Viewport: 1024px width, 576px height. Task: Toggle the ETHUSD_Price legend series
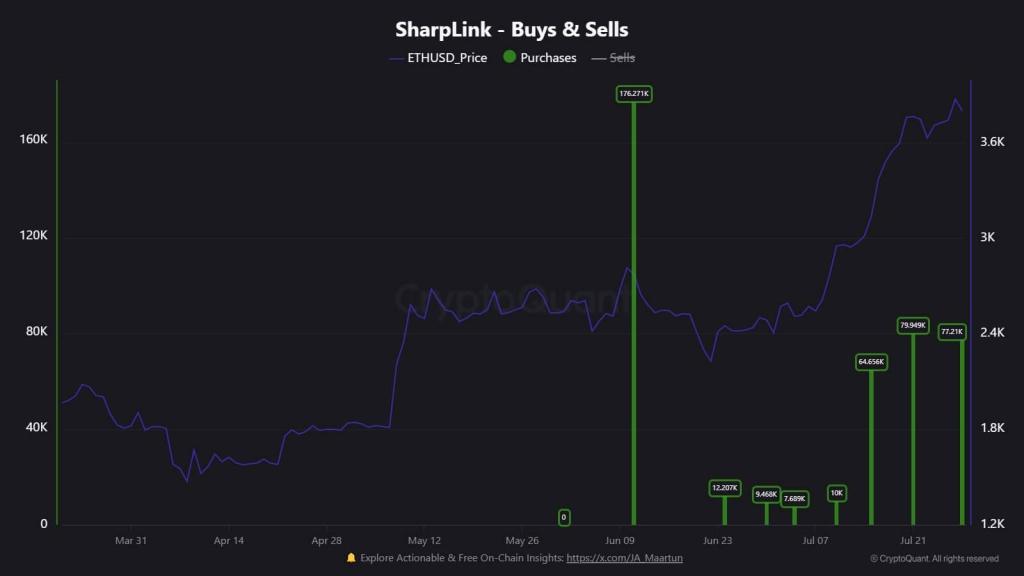pyautogui.click(x=438, y=58)
